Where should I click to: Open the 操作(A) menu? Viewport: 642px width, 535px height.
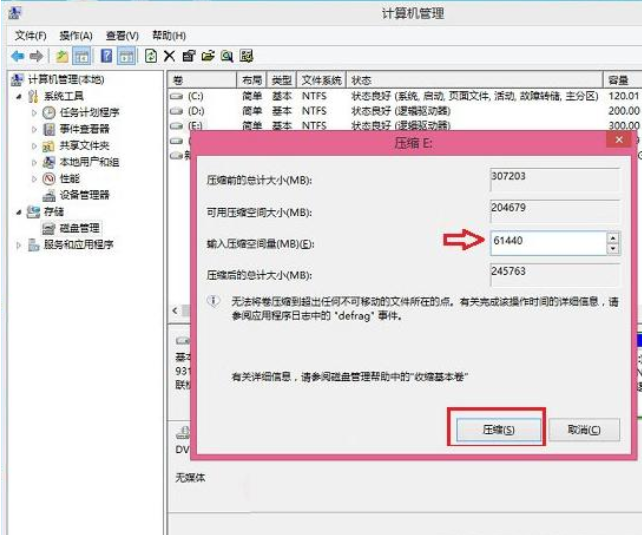click(x=75, y=36)
